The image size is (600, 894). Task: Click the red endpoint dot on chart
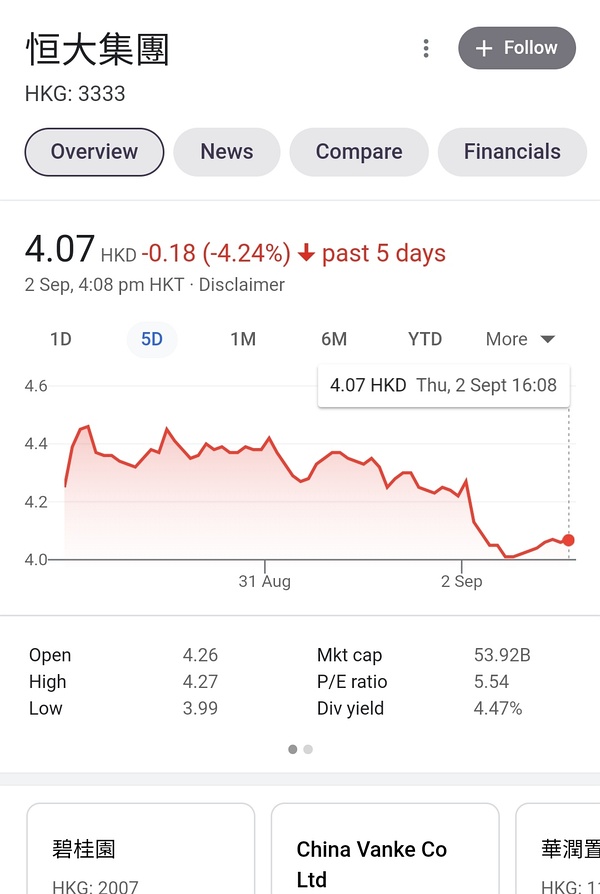click(x=569, y=540)
